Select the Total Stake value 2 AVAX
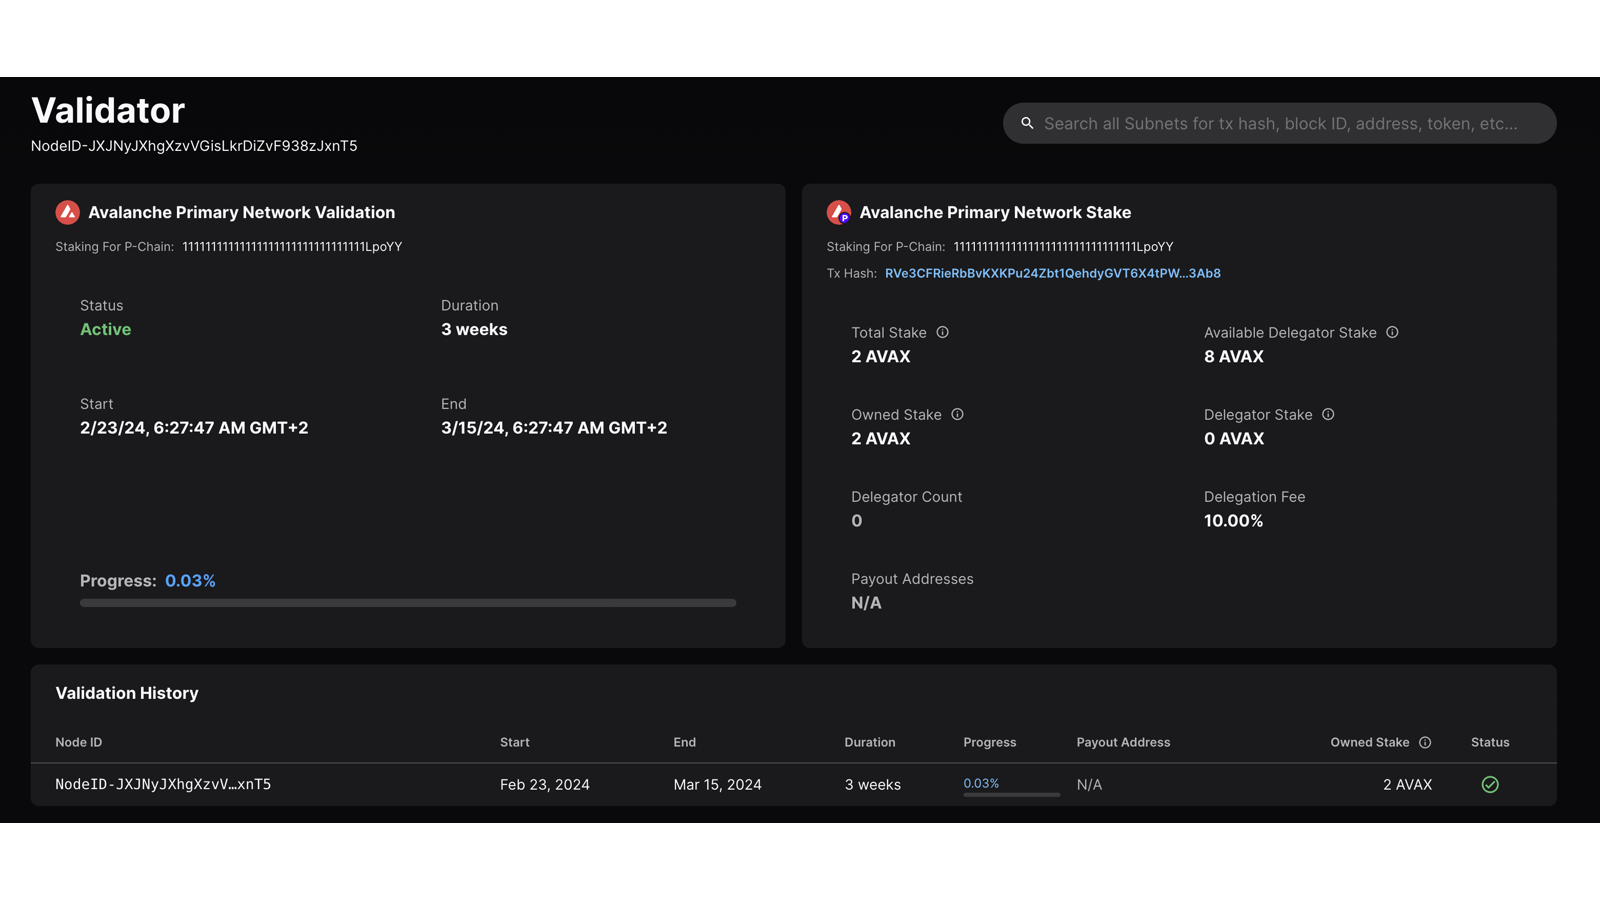Image resolution: width=1600 pixels, height=900 pixels. coord(881,357)
